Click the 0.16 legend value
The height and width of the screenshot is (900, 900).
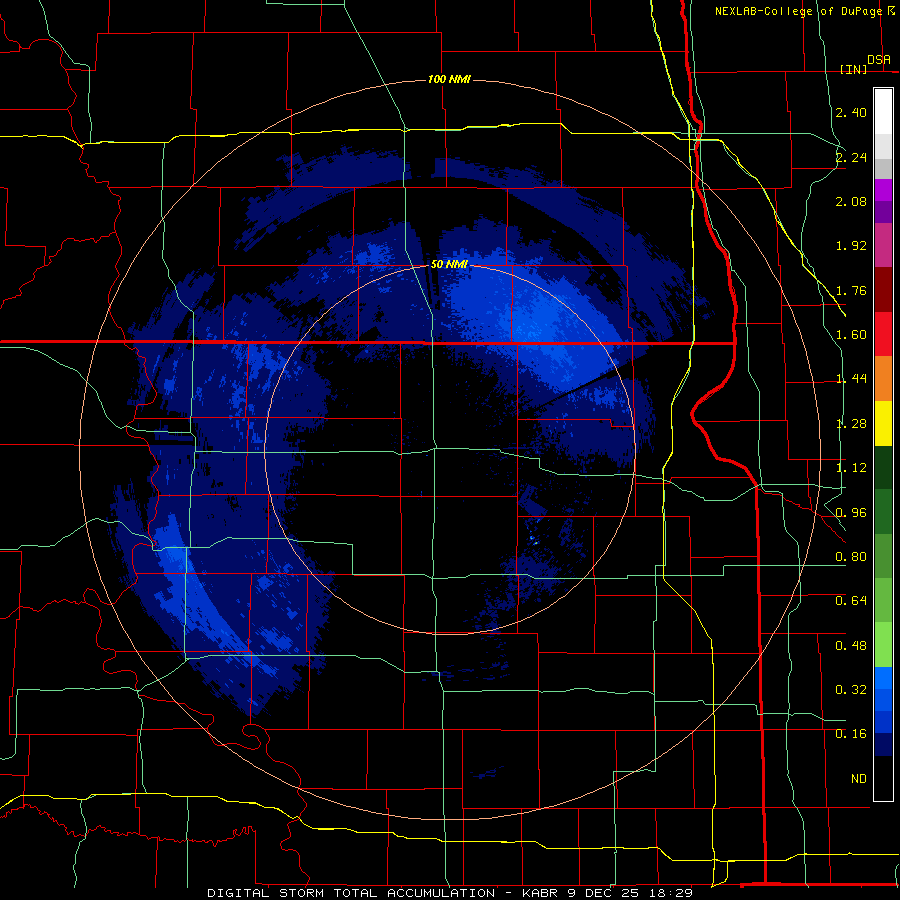click(x=851, y=734)
